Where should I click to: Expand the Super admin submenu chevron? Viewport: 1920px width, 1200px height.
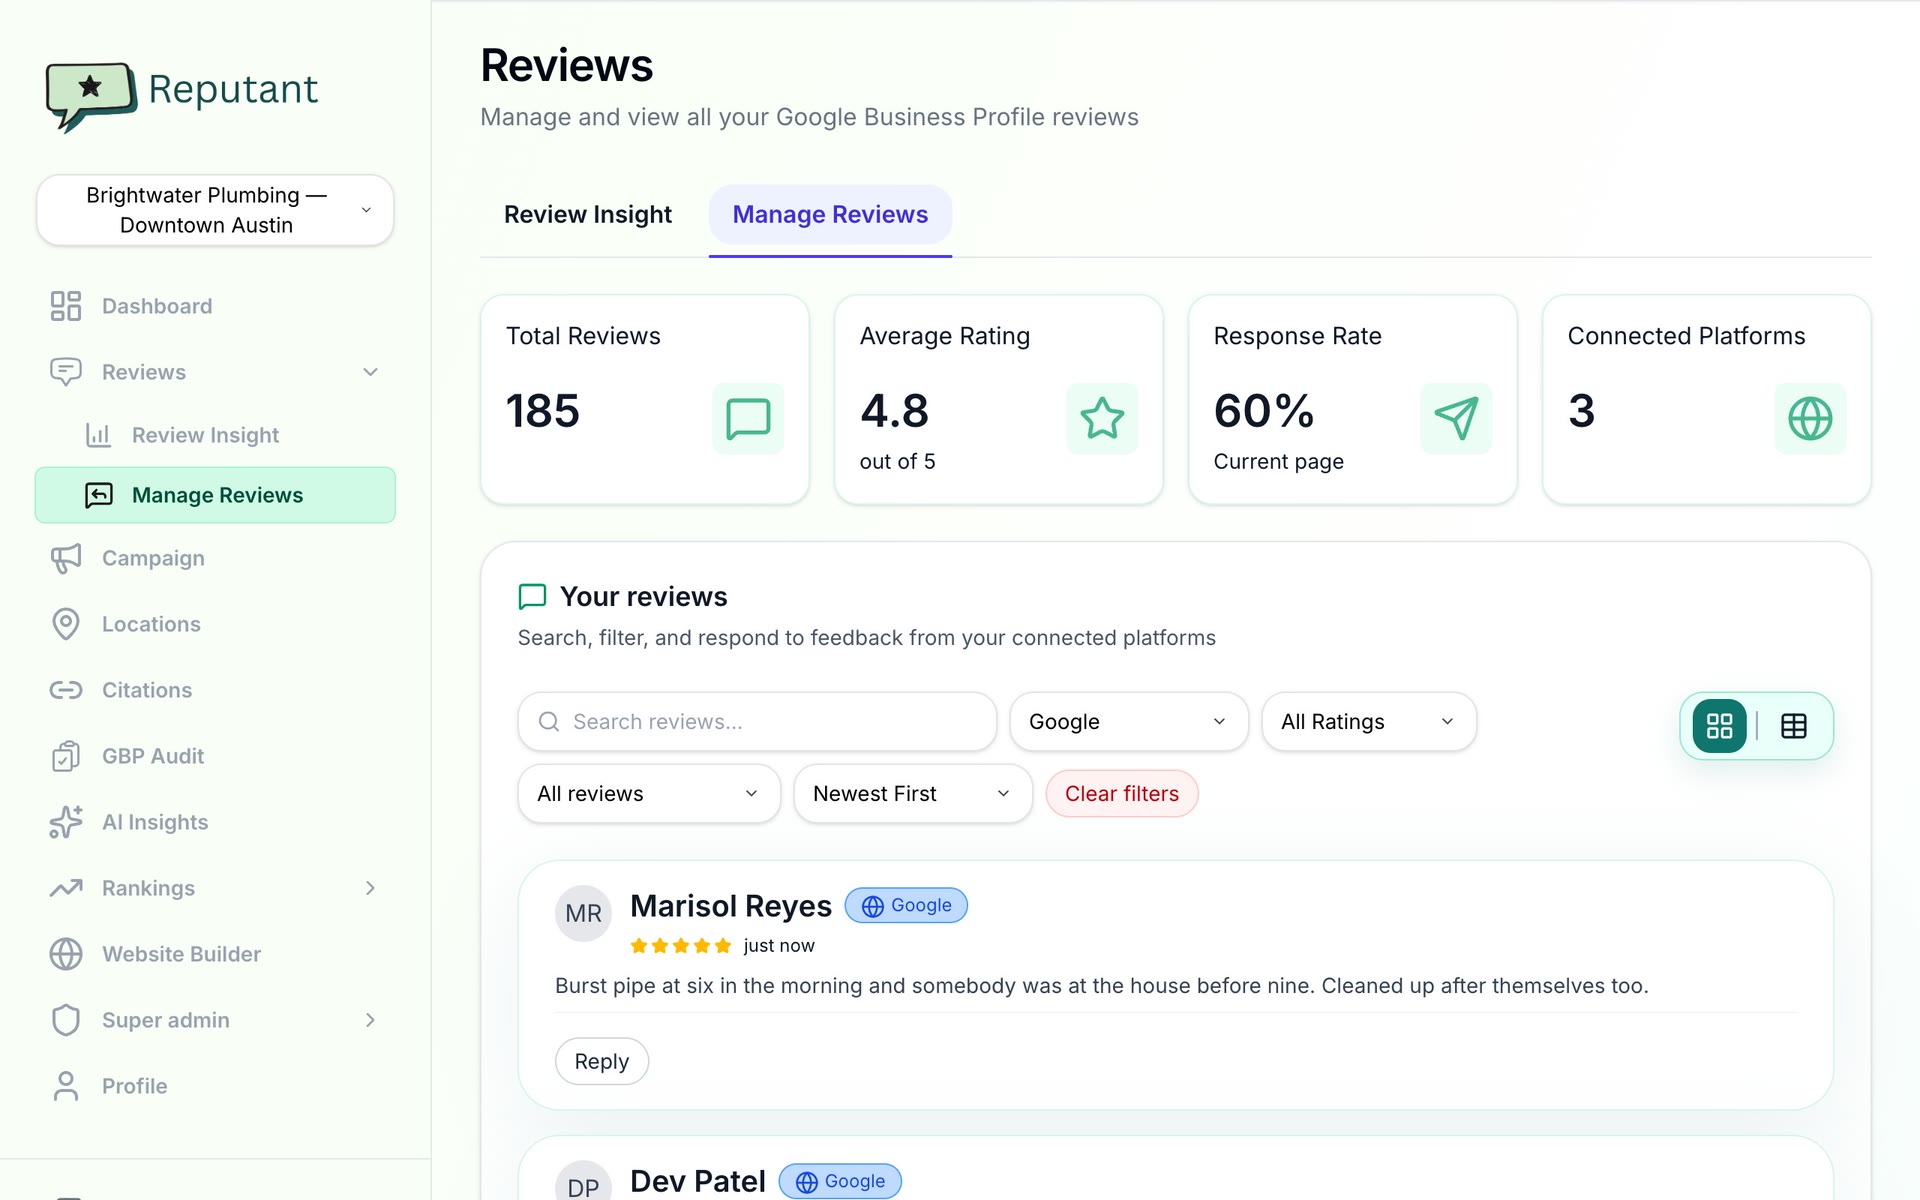(x=370, y=1020)
